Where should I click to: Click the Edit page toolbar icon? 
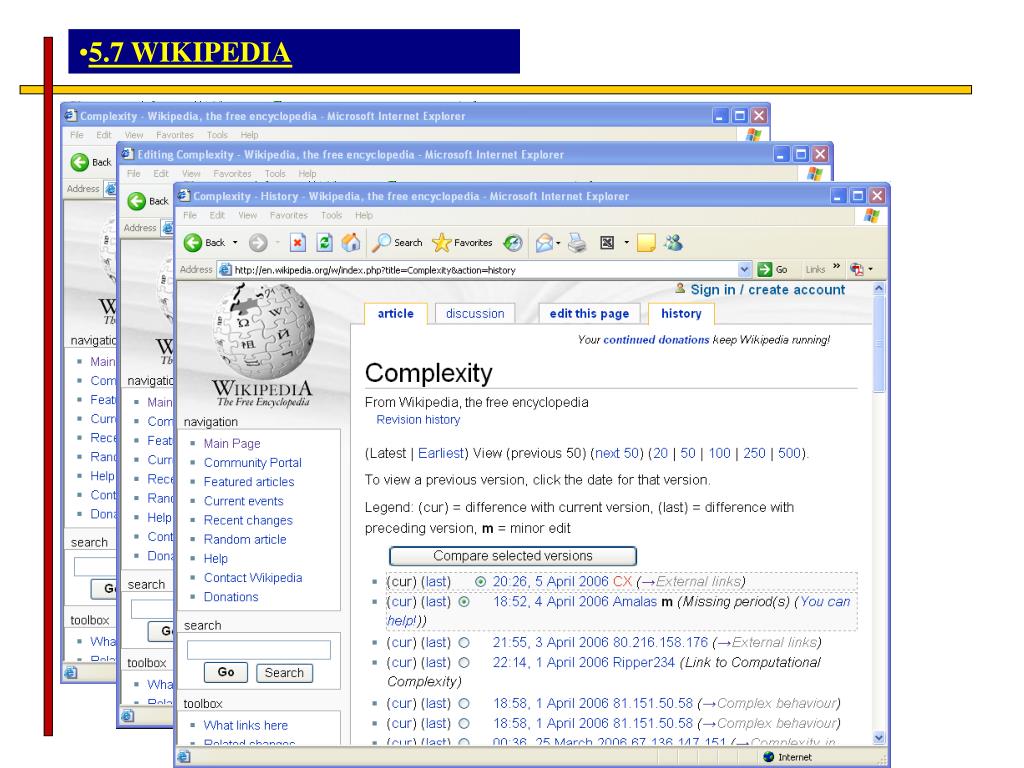(607, 243)
